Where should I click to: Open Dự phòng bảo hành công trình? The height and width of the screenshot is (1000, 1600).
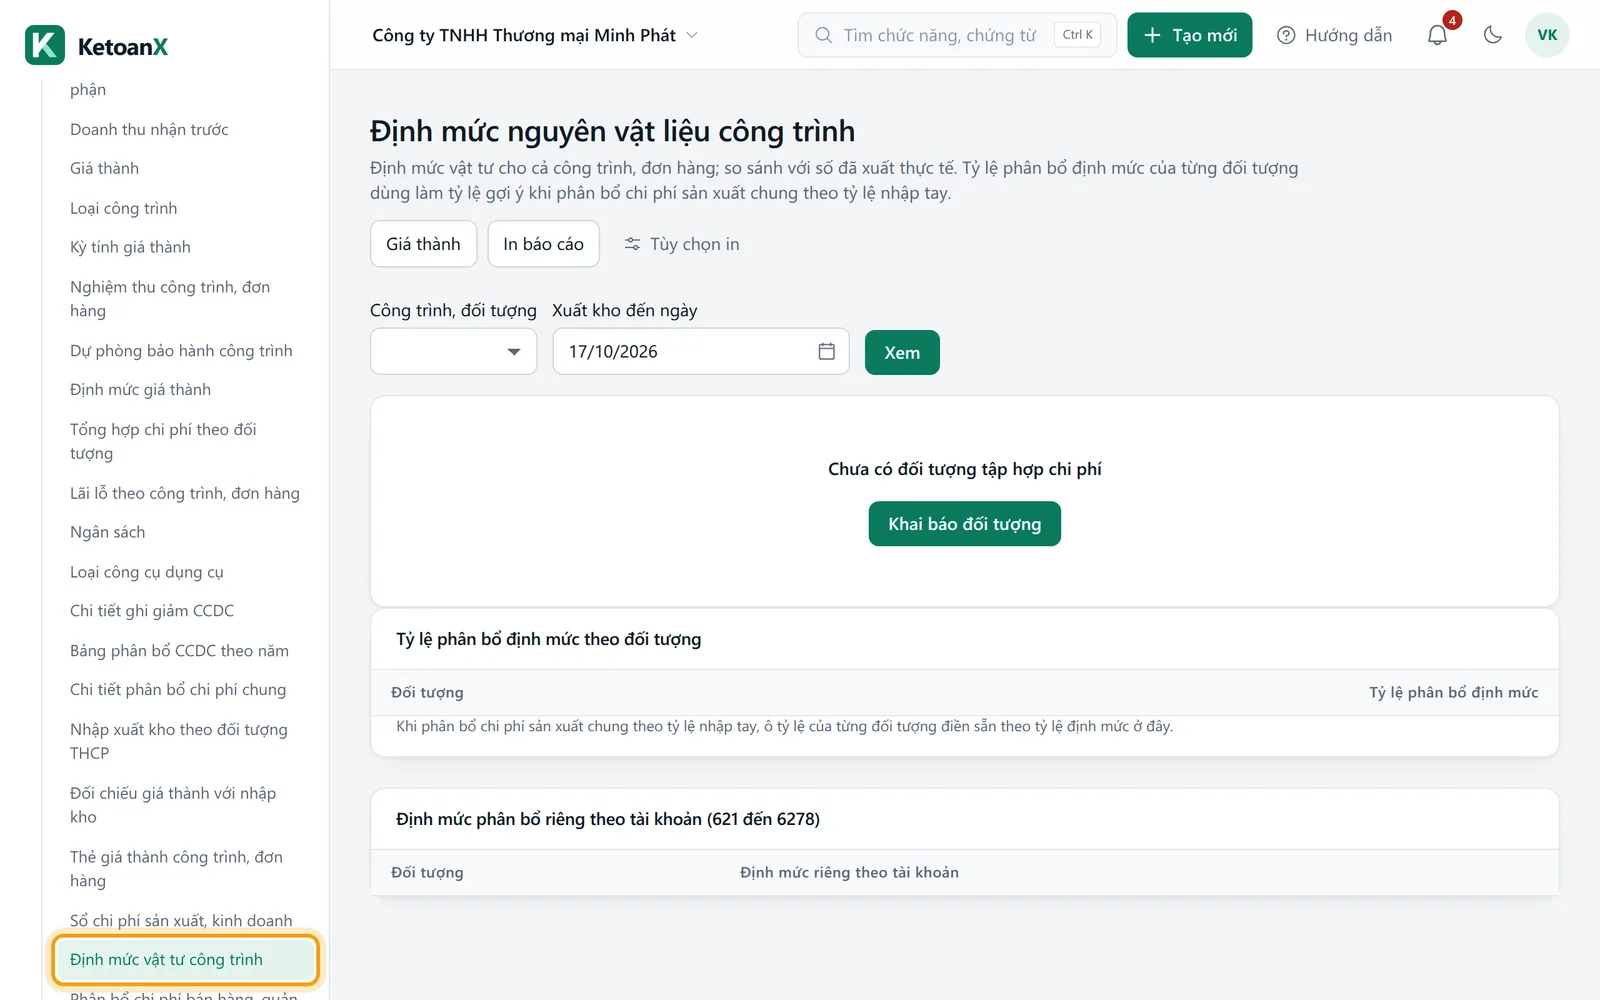point(181,350)
